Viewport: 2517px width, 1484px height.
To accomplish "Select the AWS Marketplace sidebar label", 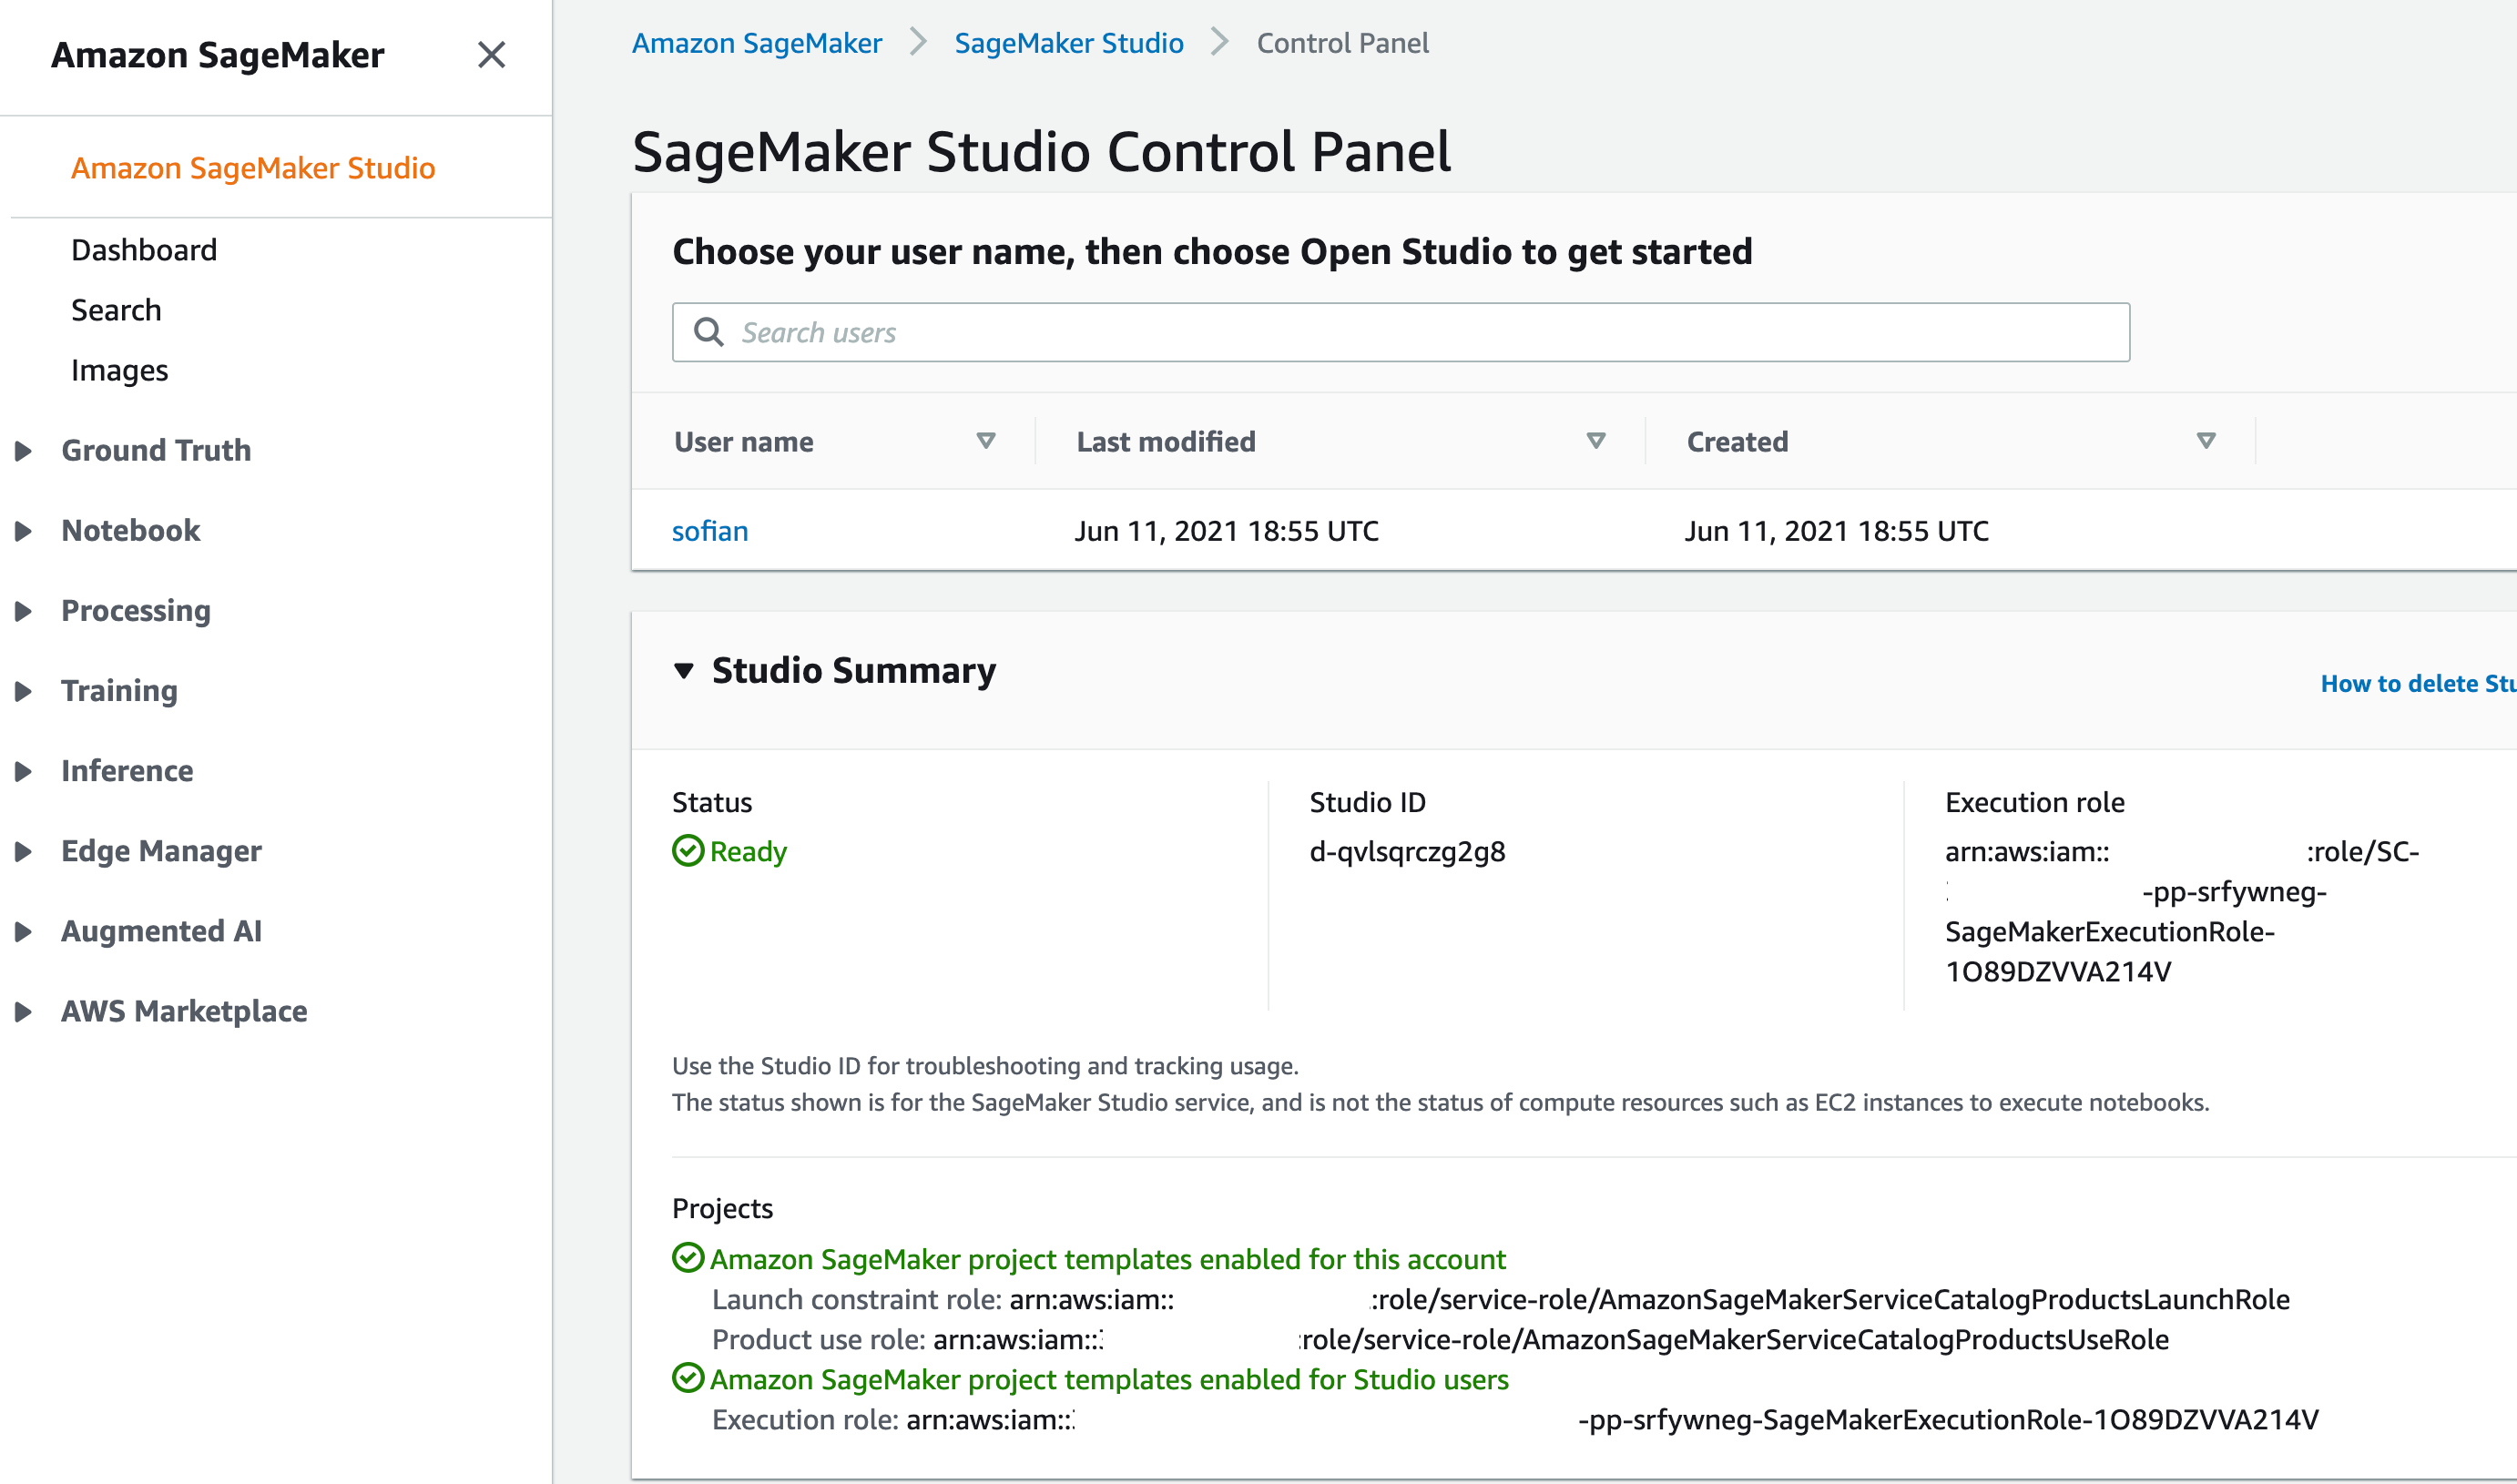I will click(x=184, y=1011).
